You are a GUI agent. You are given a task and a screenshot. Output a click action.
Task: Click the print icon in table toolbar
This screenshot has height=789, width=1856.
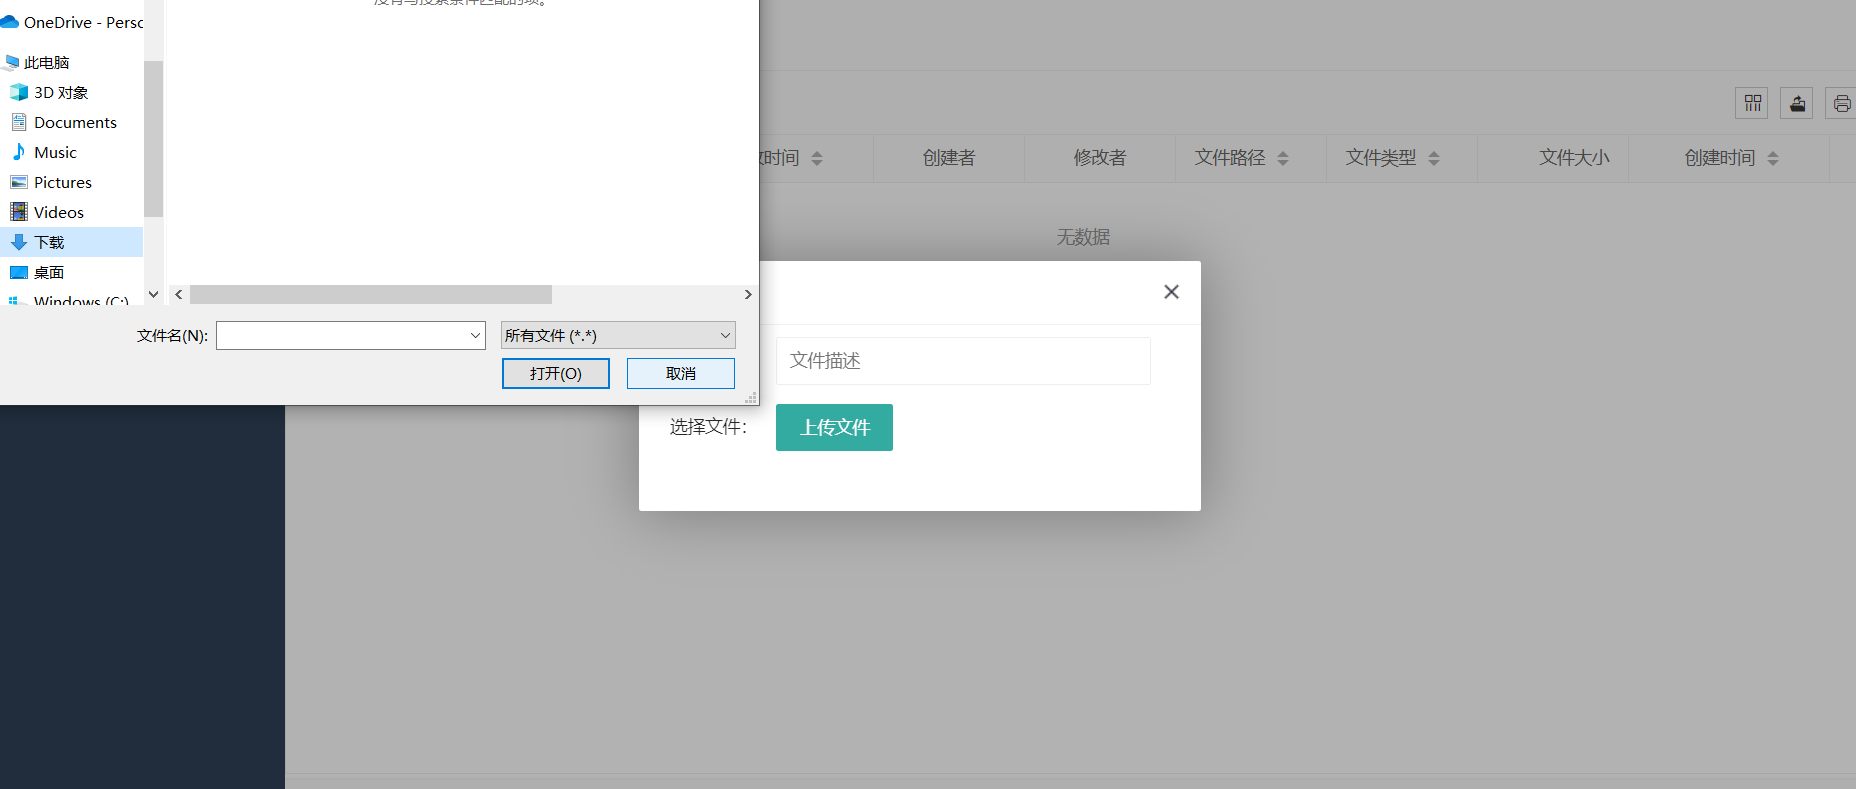click(1841, 103)
